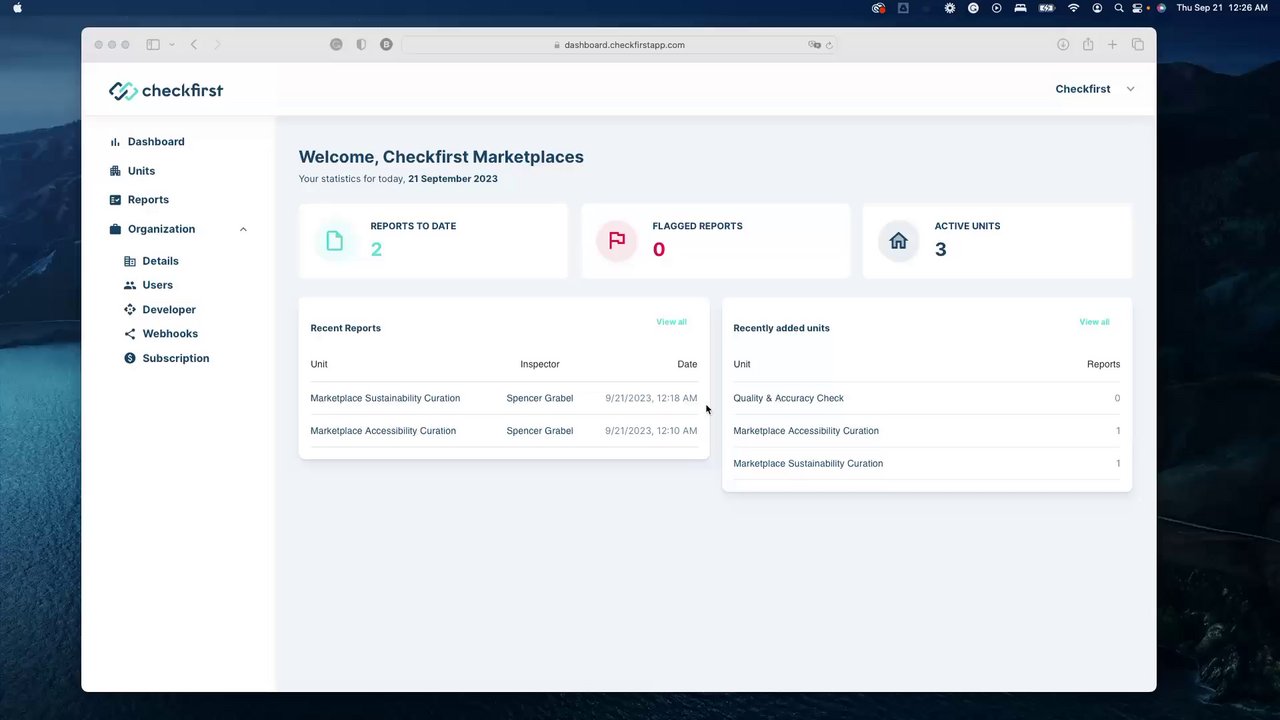Open Reports in the sidebar
The width and height of the screenshot is (1280, 720).
[x=148, y=200]
